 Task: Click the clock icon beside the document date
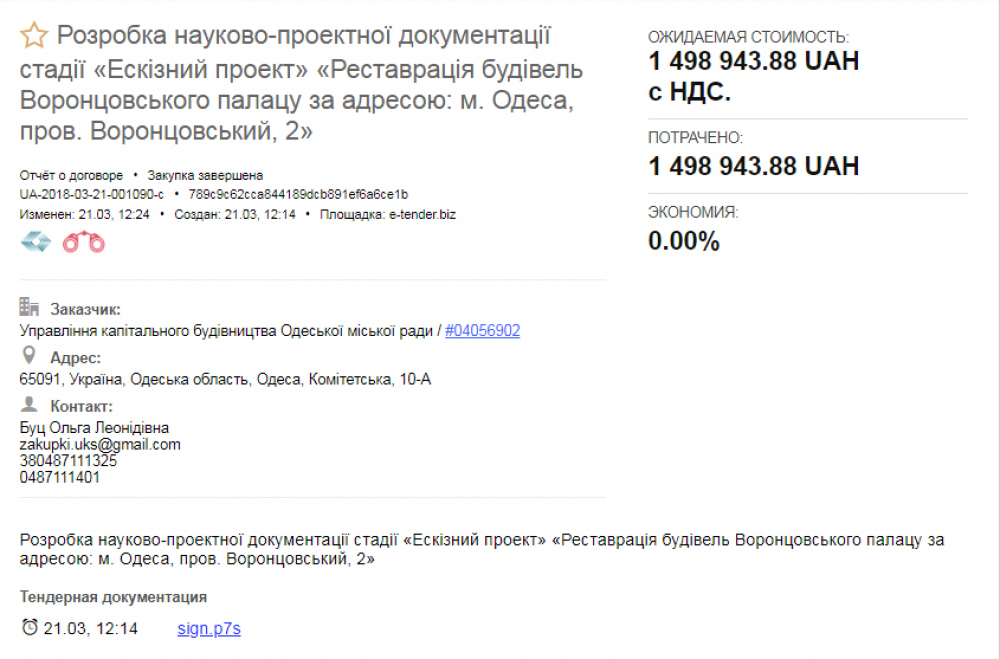pos(30,628)
